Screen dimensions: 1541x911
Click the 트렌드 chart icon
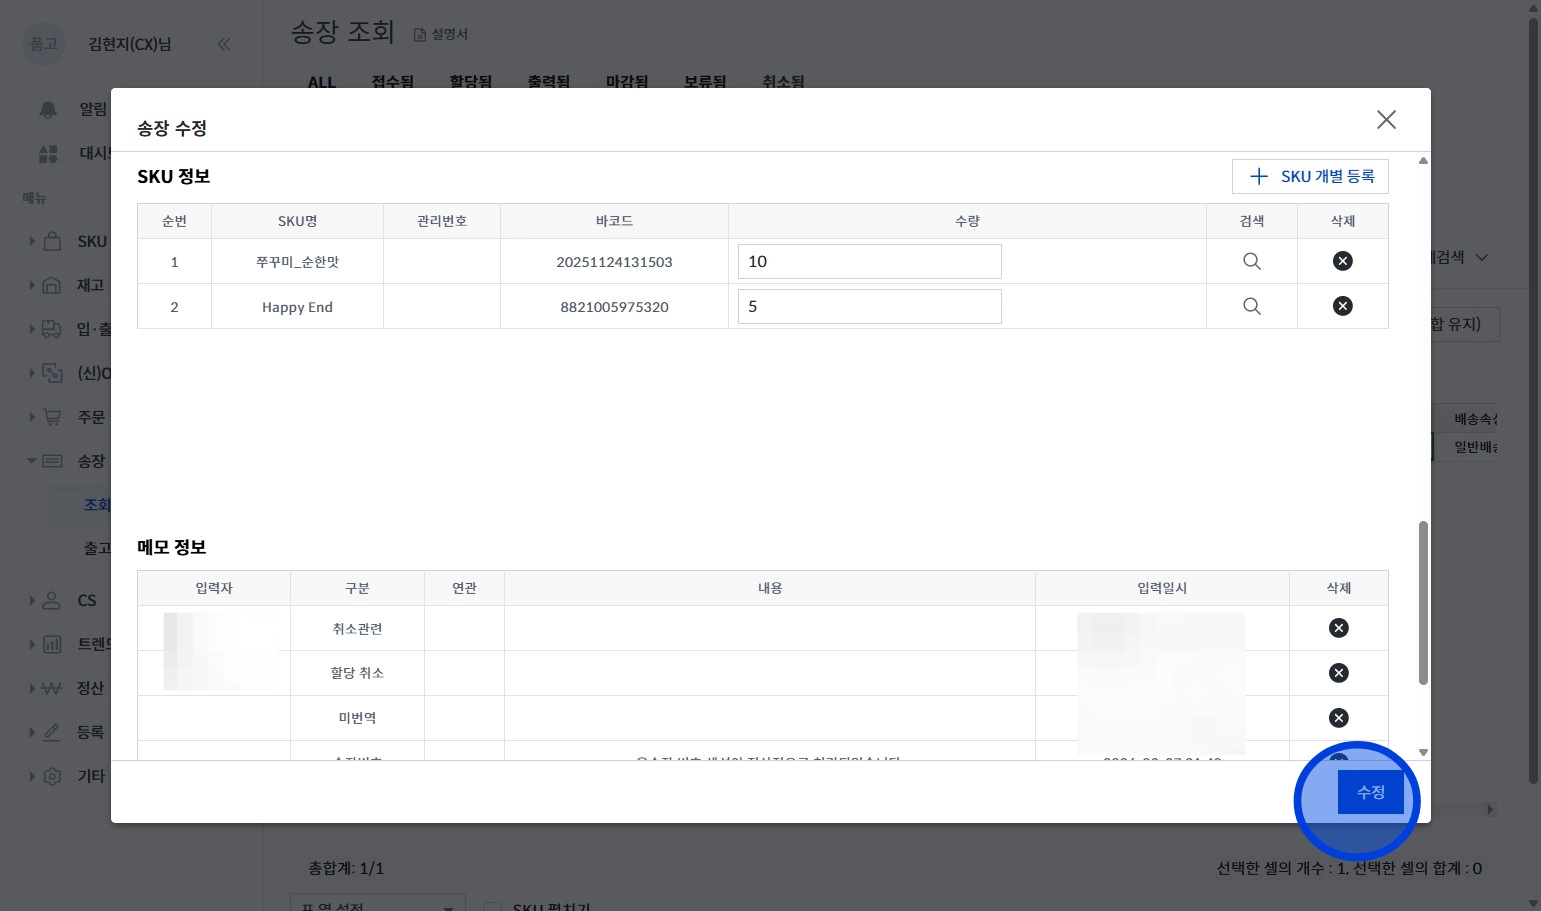[52, 645]
